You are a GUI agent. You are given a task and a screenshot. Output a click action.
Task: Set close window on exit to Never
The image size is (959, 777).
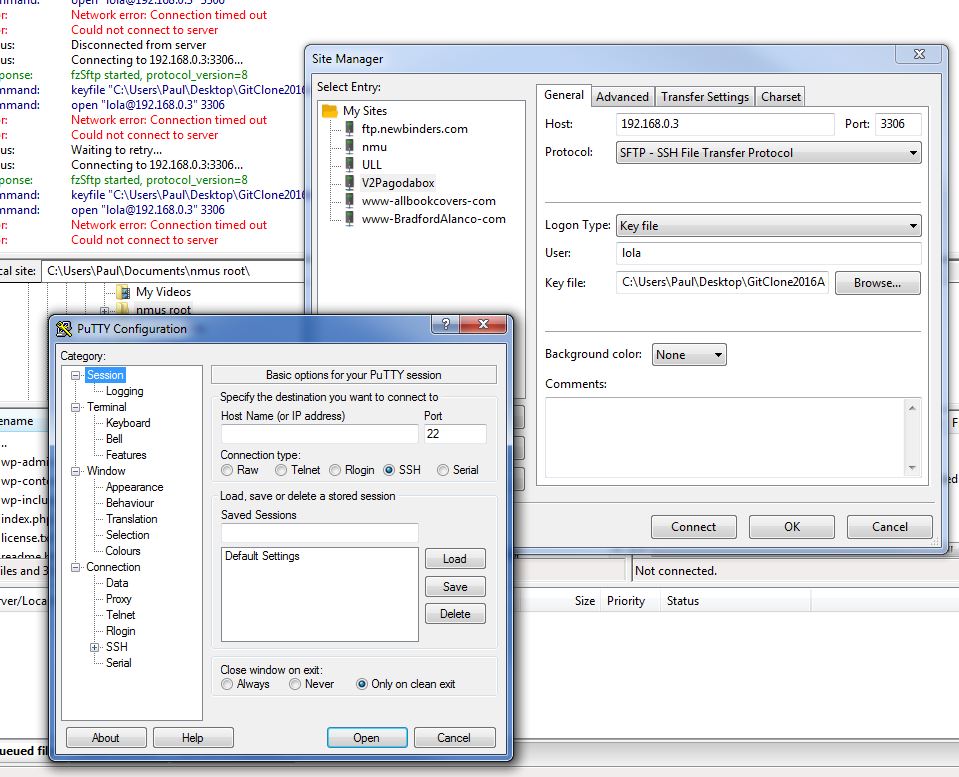pos(295,684)
